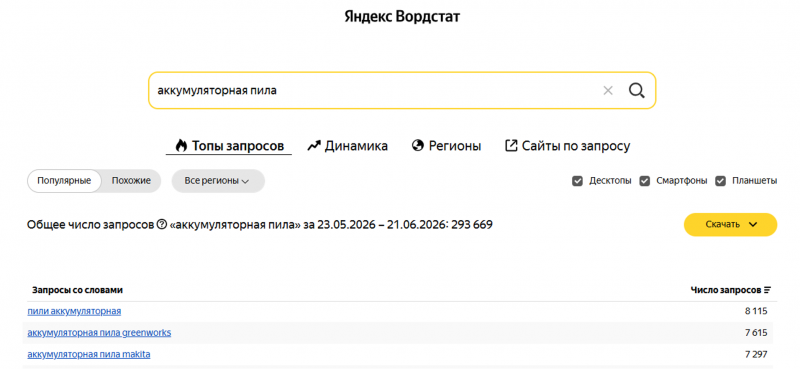Switch to the Динамика tab
Screen dimensions: 800x369
point(347,146)
